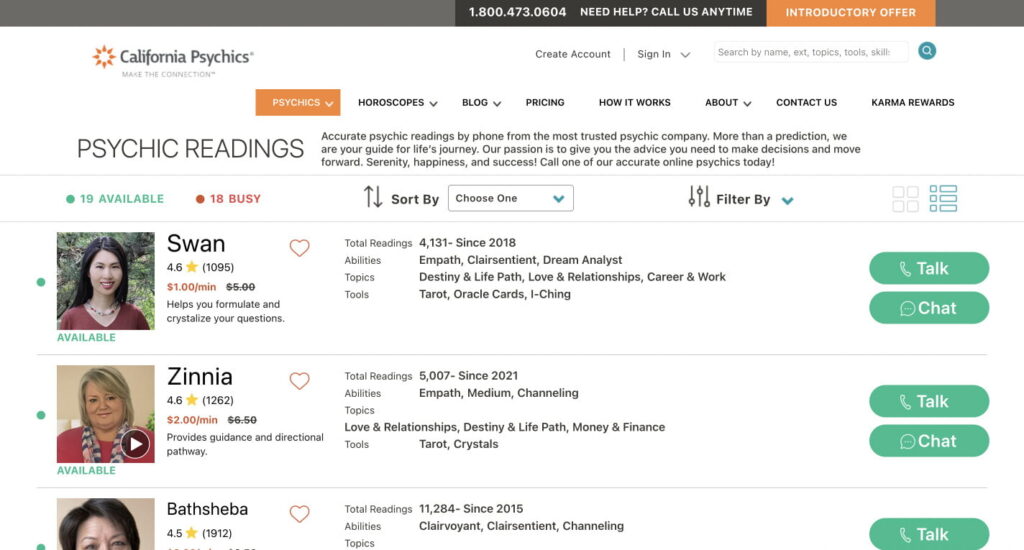The height and width of the screenshot is (550, 1024).
Task: Click 'Tarot, Oracle Cards, I-Ching' text
Action: pyautogui.click(x=495, y=294)
